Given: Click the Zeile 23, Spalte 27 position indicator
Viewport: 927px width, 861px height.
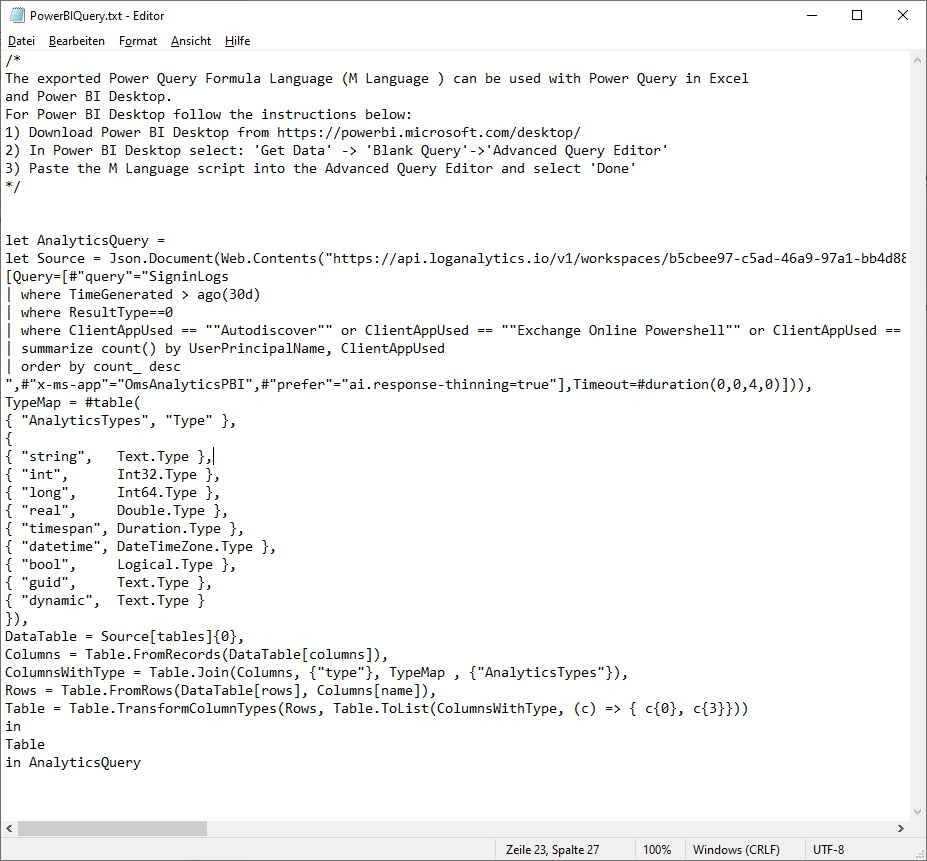Looking at the screenshot, I should (x=556, y=849).
